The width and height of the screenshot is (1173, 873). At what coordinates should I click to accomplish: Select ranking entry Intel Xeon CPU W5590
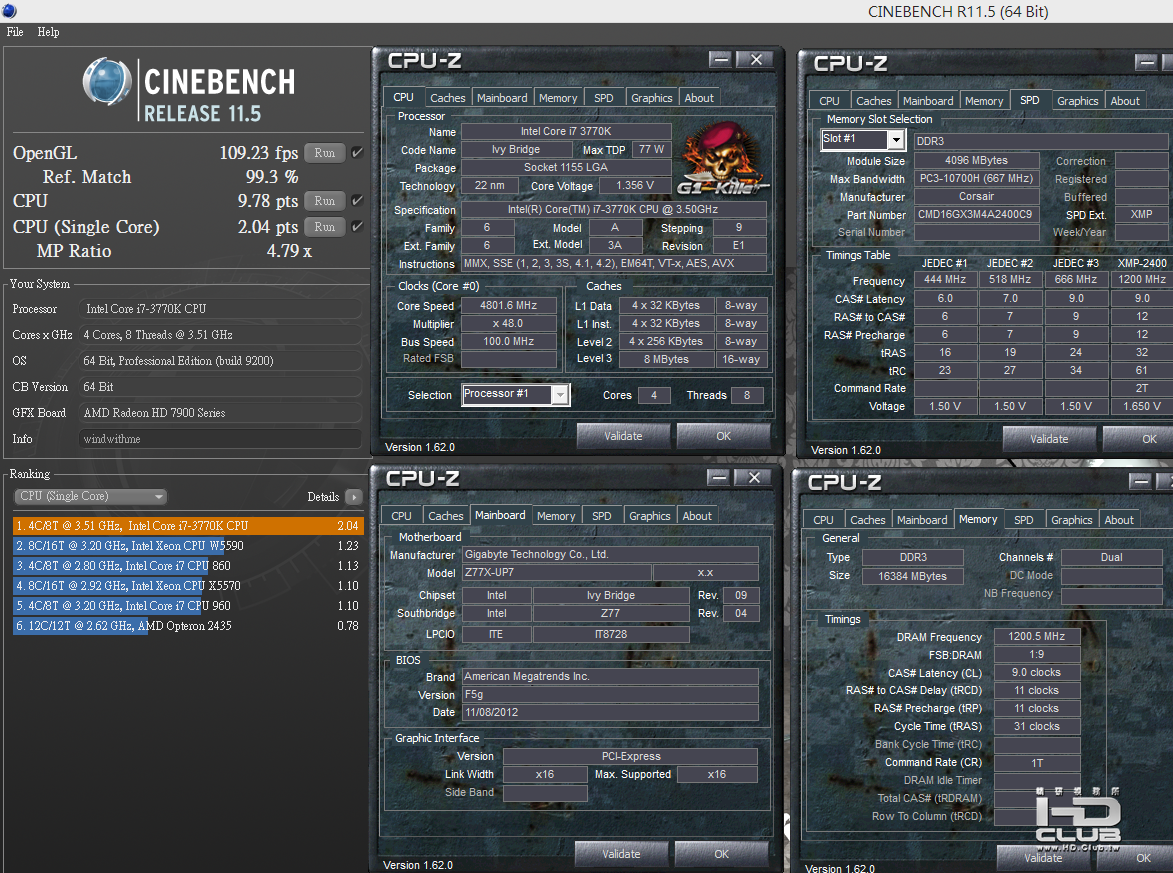click(x=188, y=545)
